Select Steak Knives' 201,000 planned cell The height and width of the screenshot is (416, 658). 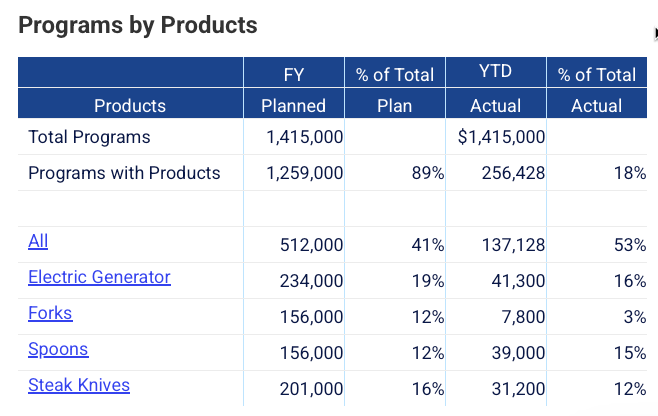point(314,389)
